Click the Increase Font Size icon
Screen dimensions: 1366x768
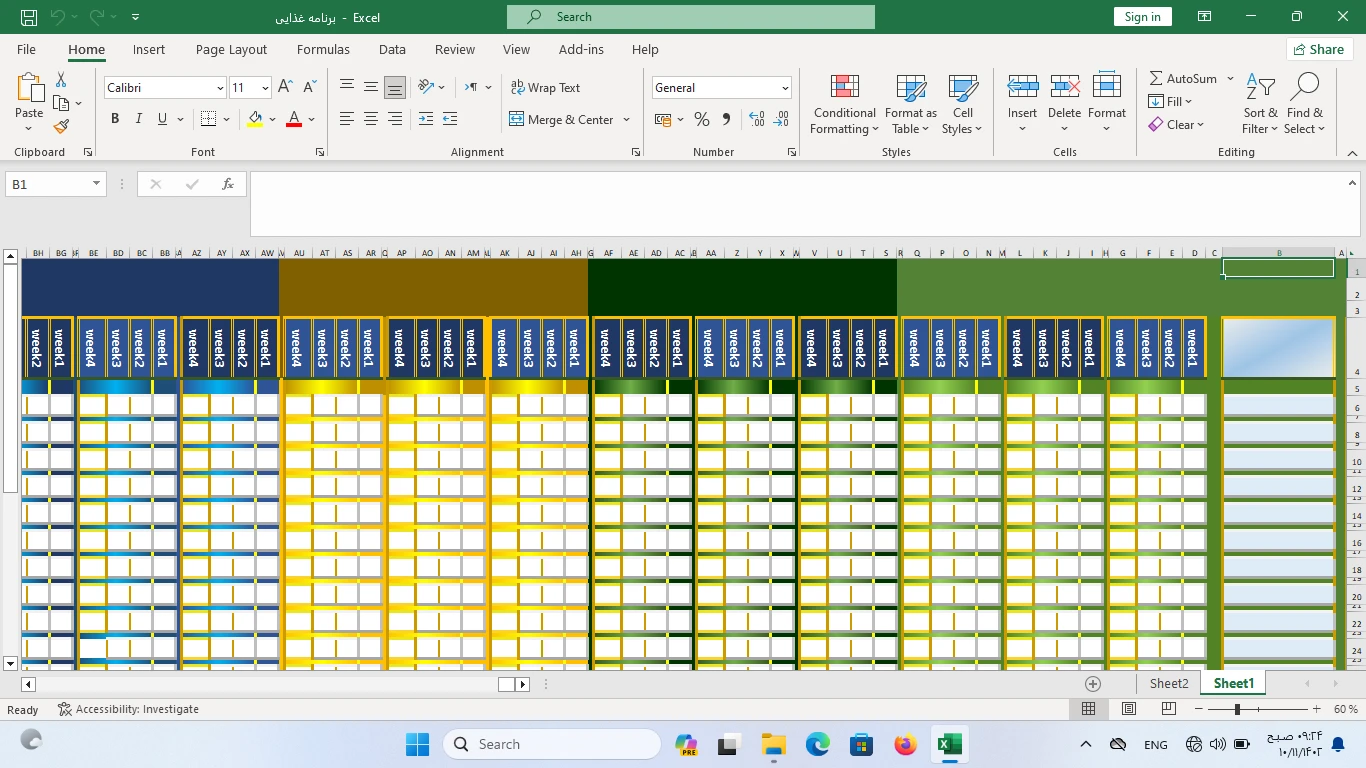[x=286, y=88]
